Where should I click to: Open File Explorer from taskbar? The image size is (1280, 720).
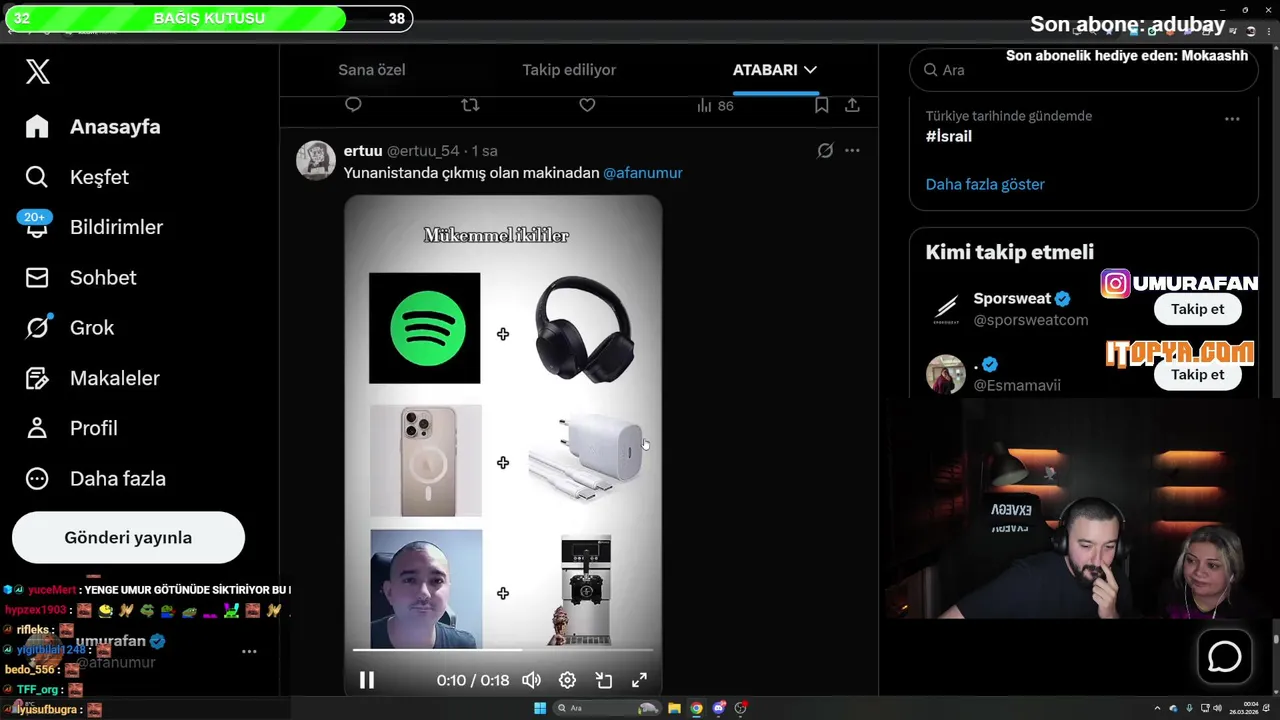coord(675,708)
